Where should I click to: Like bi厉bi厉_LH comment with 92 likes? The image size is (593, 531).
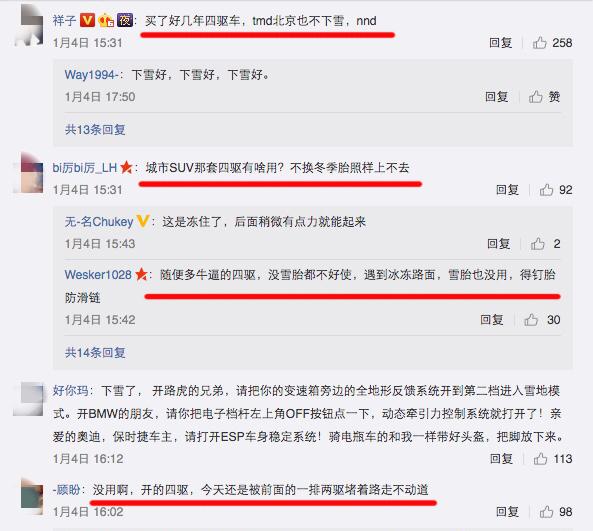click(546, 189)
